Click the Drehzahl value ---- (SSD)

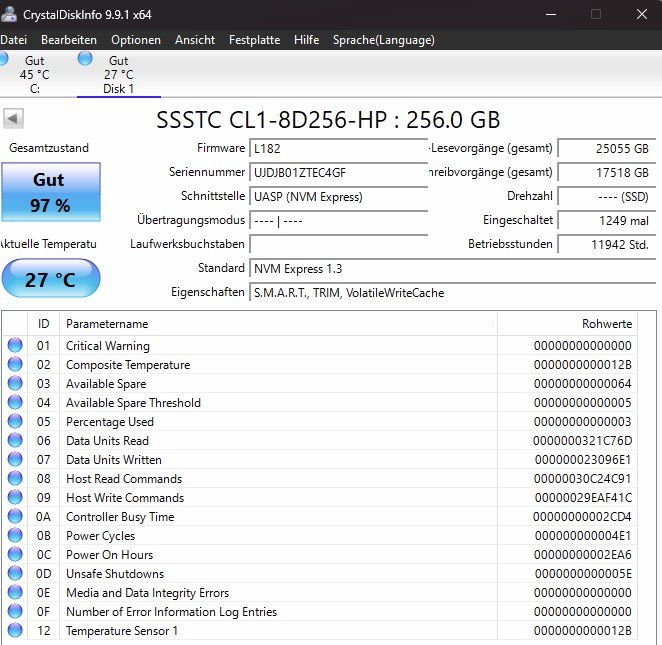[607, 197]
